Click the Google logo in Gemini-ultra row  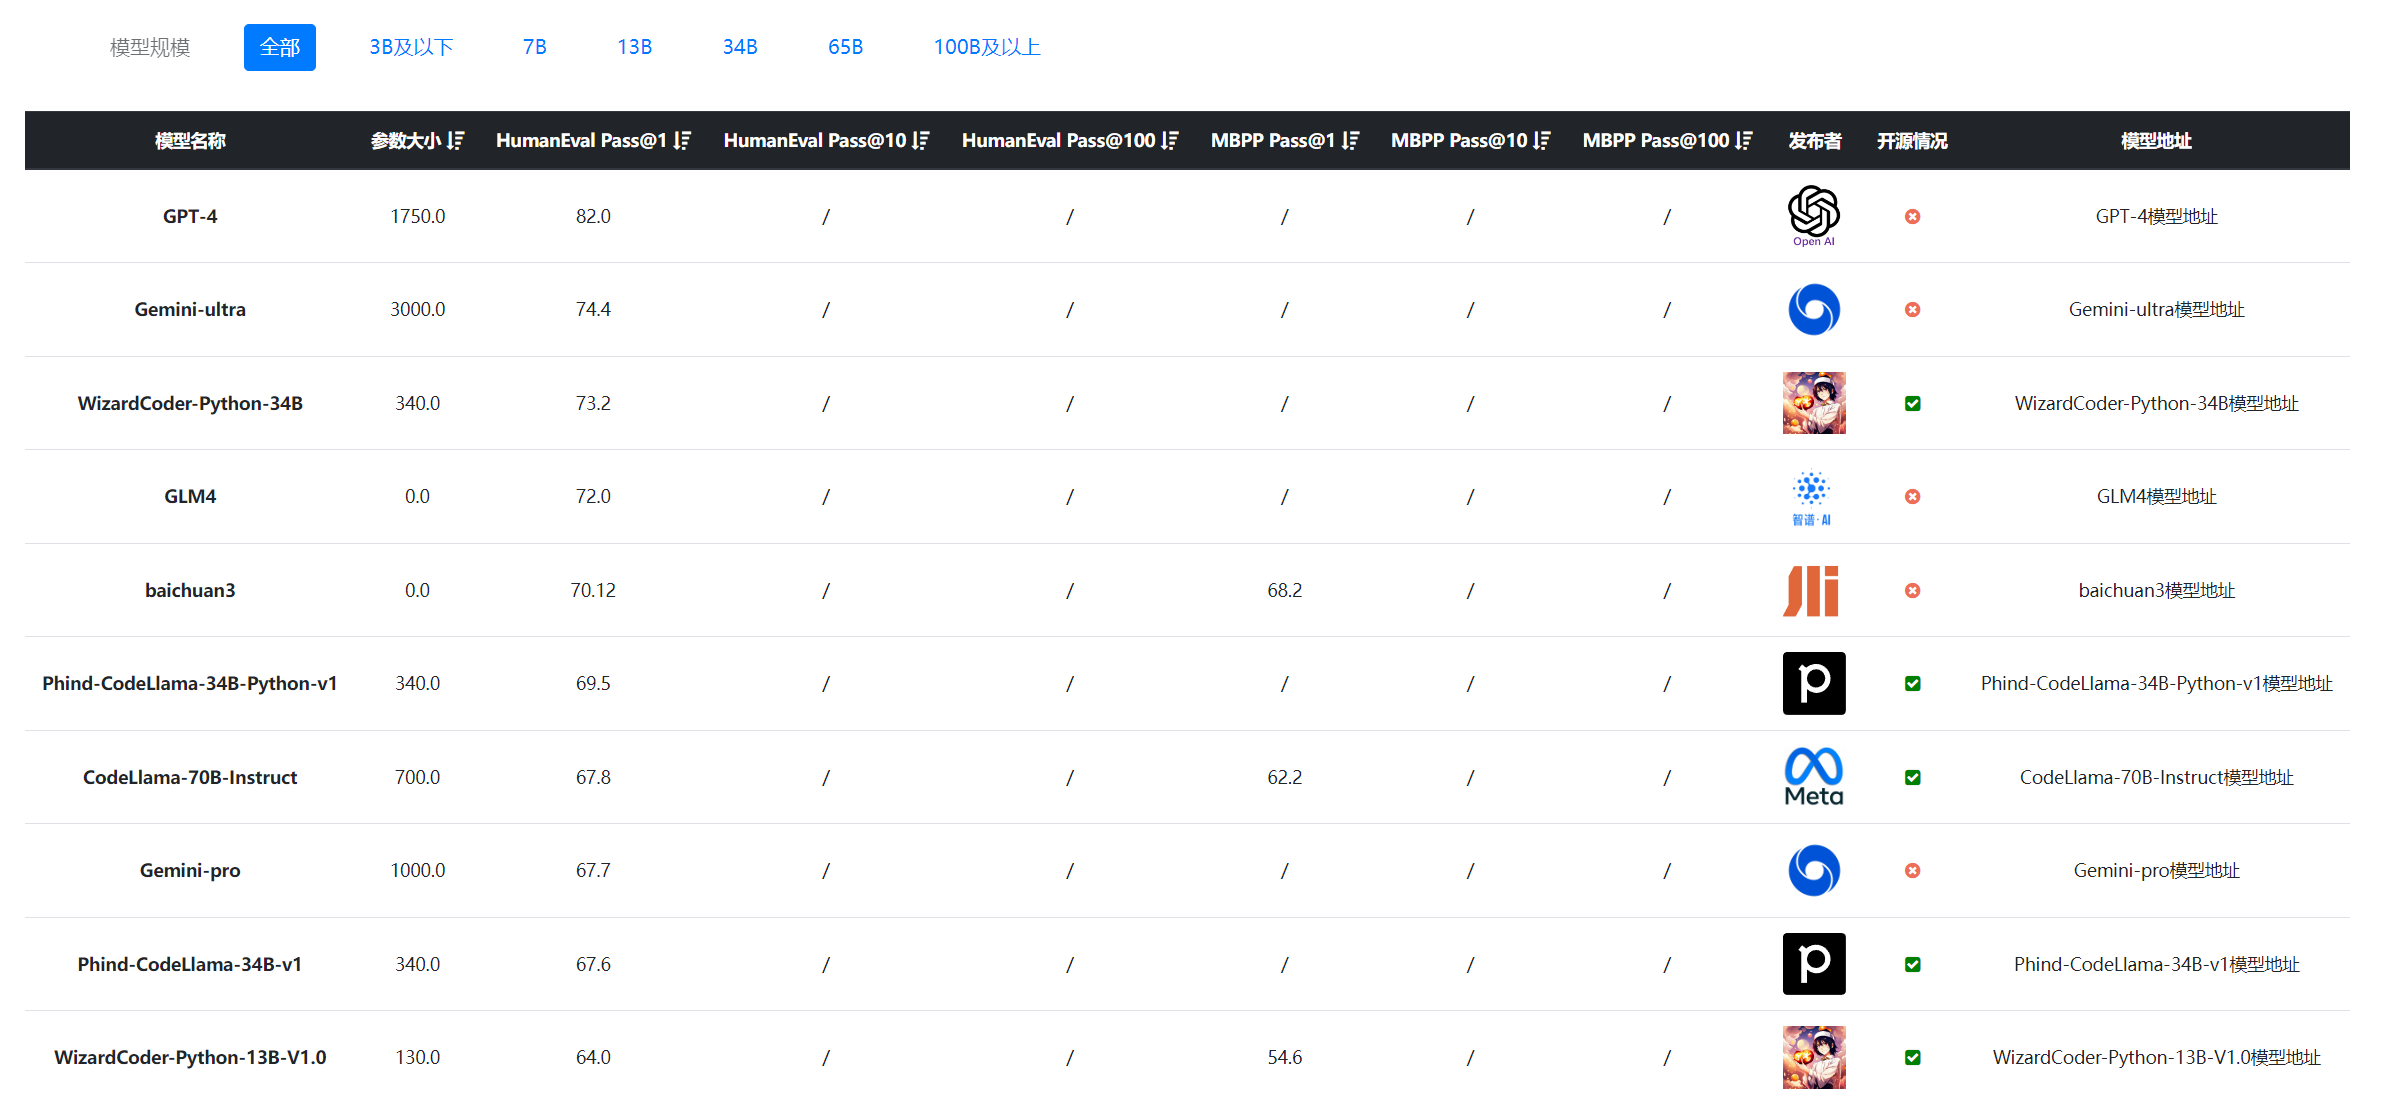1813,309
